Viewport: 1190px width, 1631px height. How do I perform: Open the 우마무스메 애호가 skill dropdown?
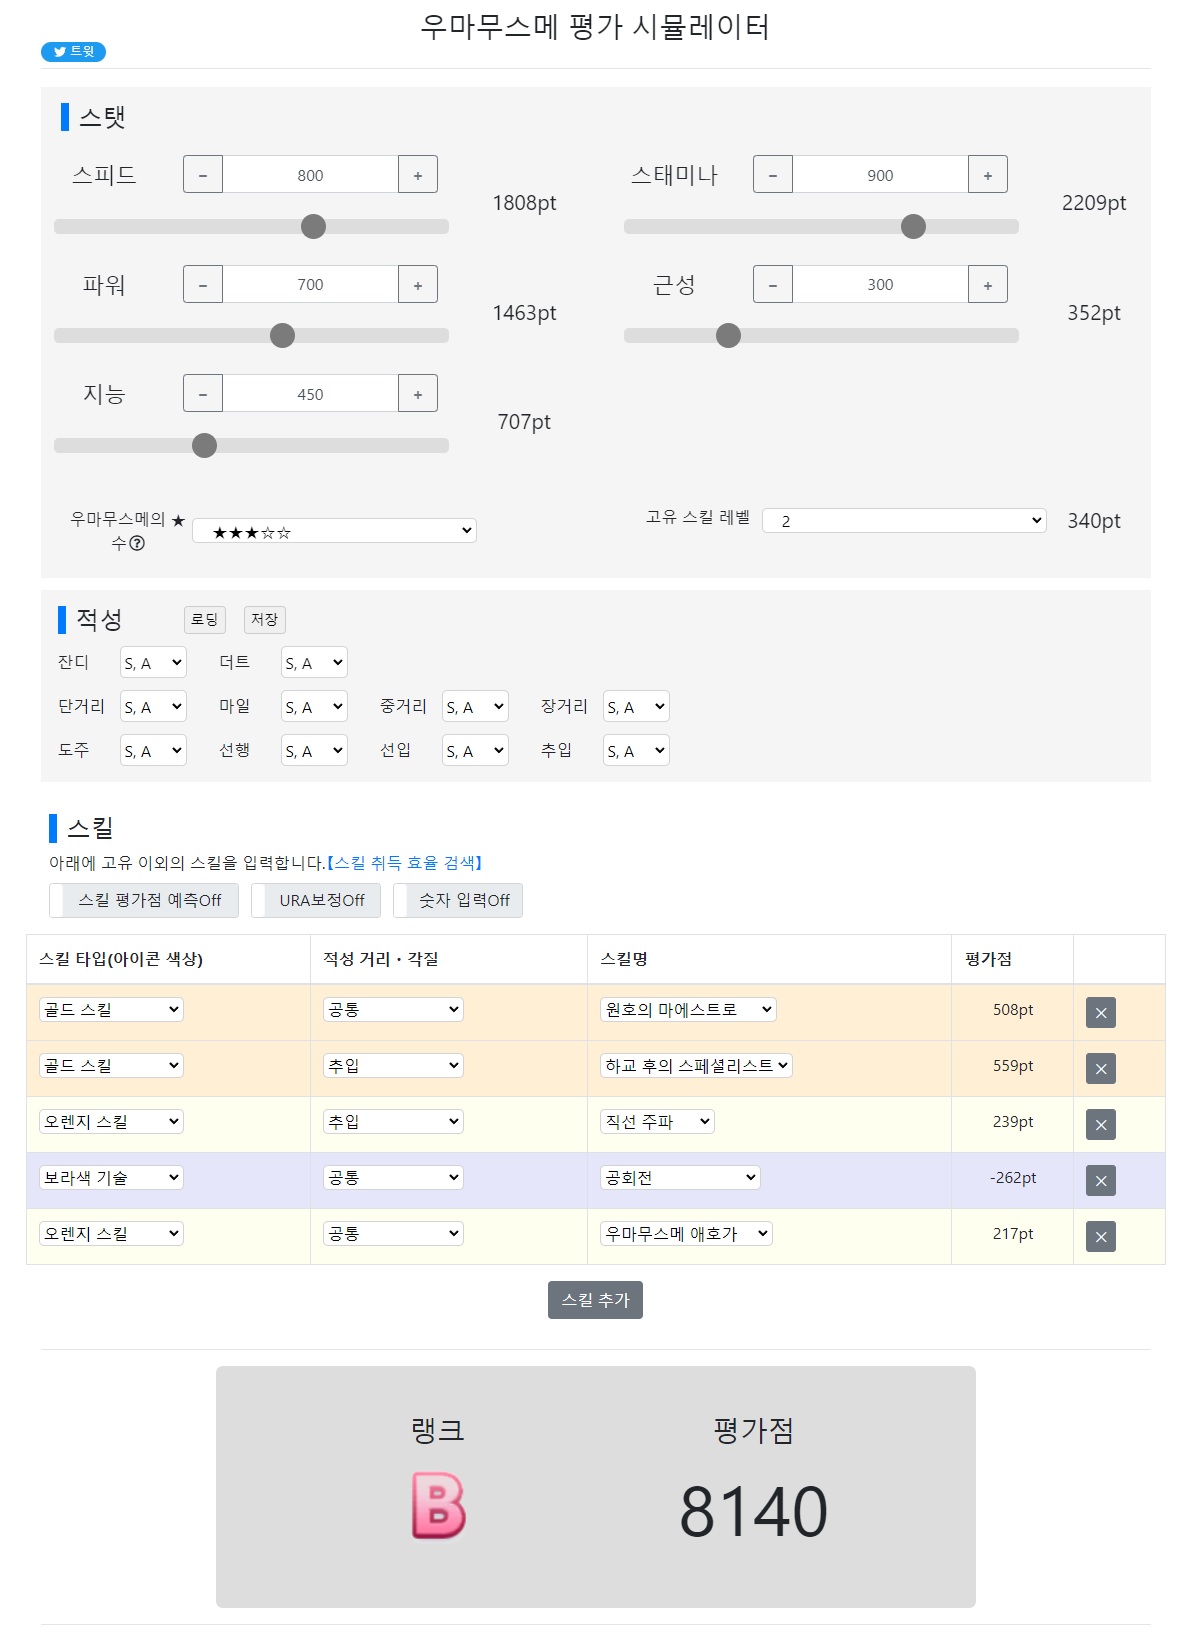(686, 1233)
